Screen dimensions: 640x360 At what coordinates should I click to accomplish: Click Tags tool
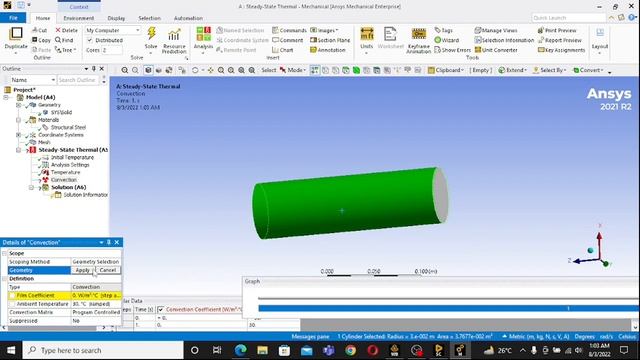(x=444, y=30)
